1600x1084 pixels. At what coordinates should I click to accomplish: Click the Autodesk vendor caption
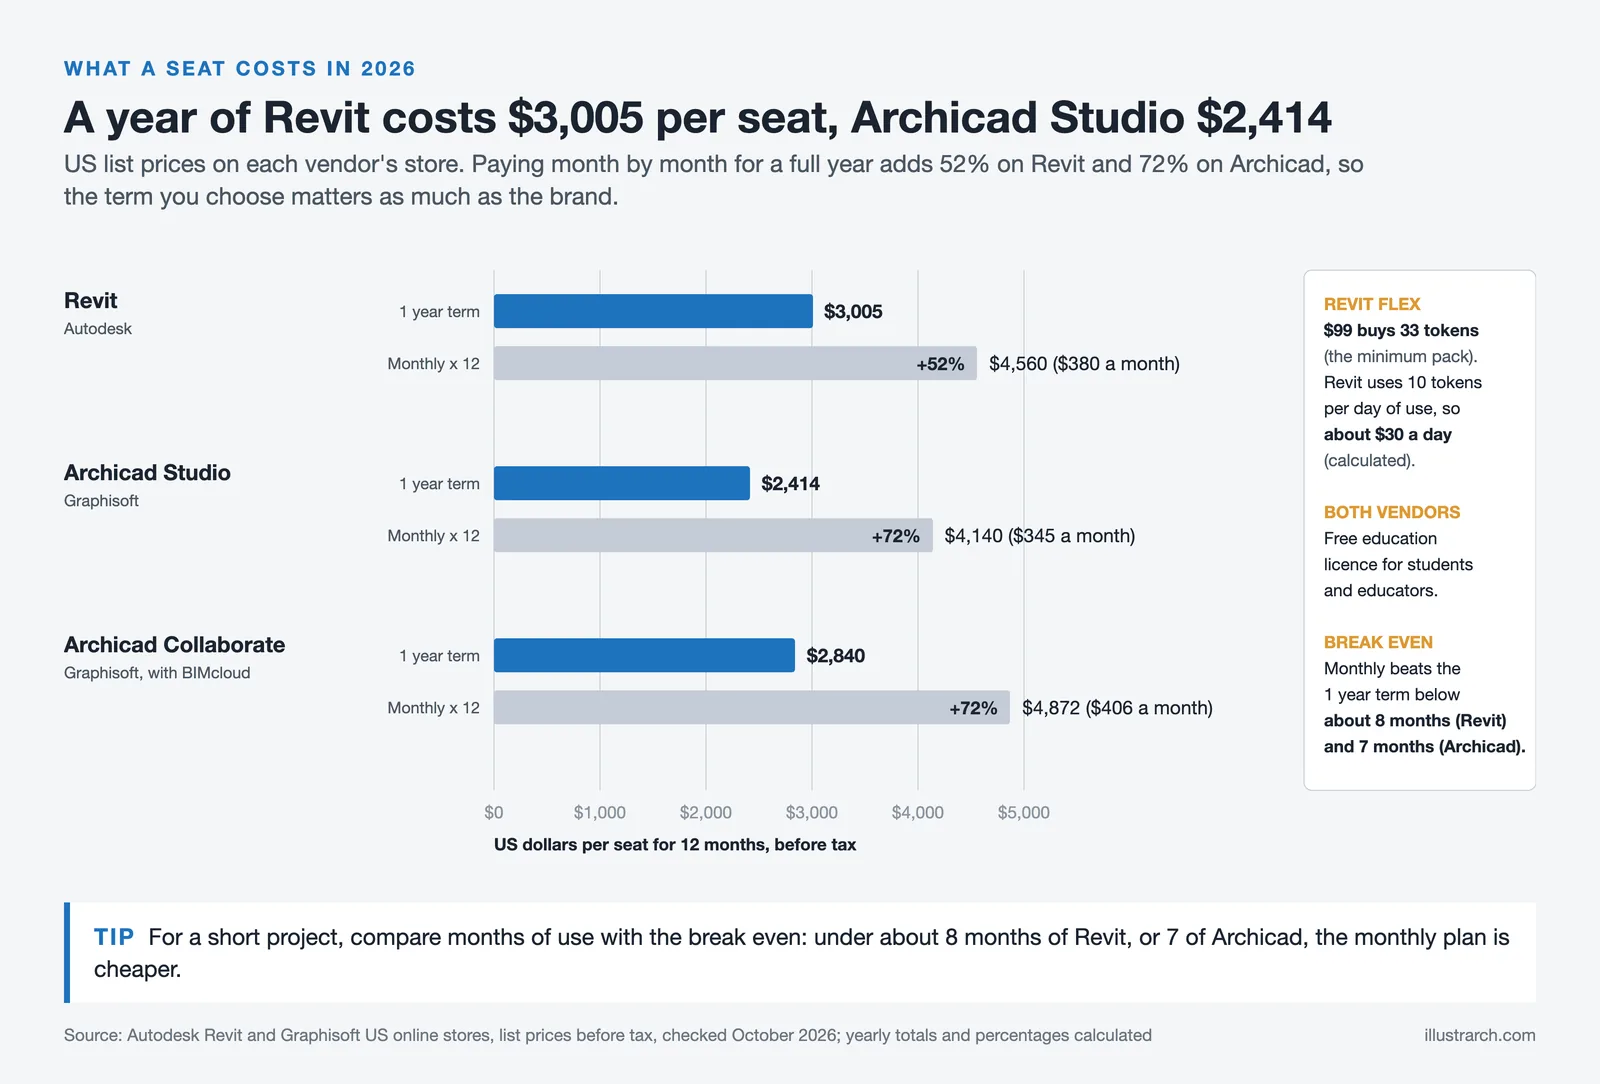98,328
